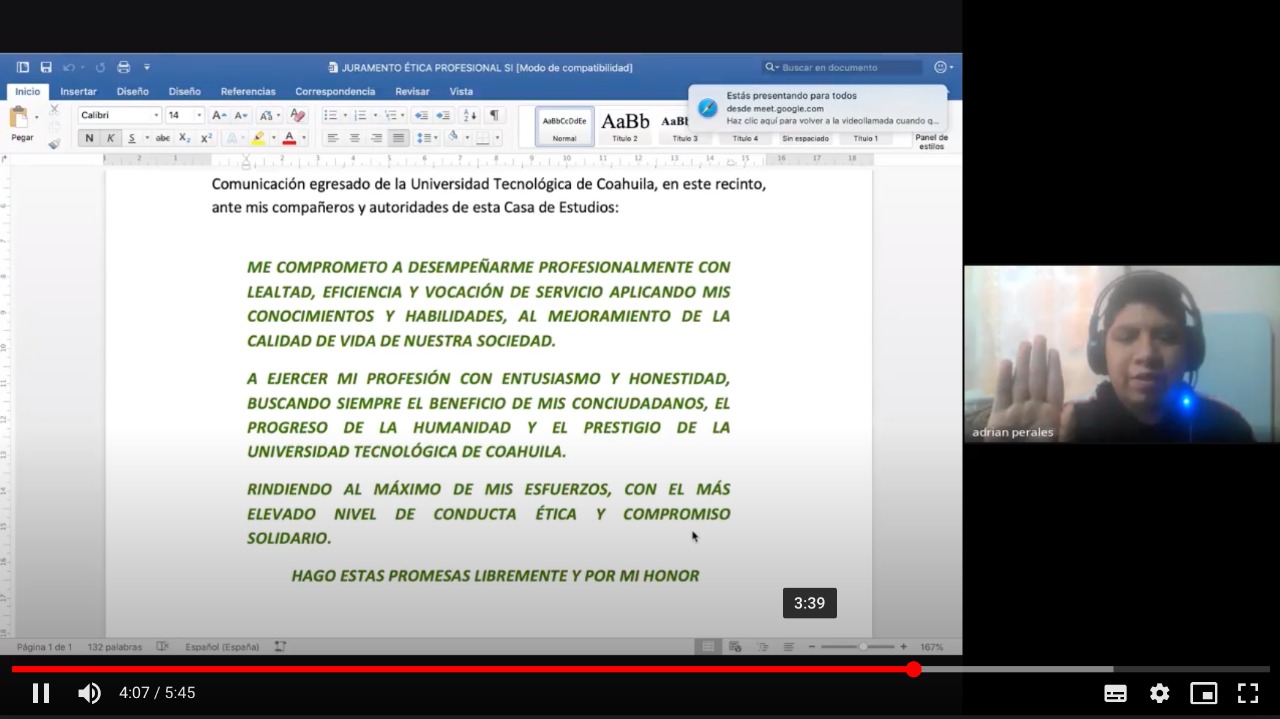Viewport: 1280px width, 719px height.
Task: Pause the video playback
Action: click(41, 693)
